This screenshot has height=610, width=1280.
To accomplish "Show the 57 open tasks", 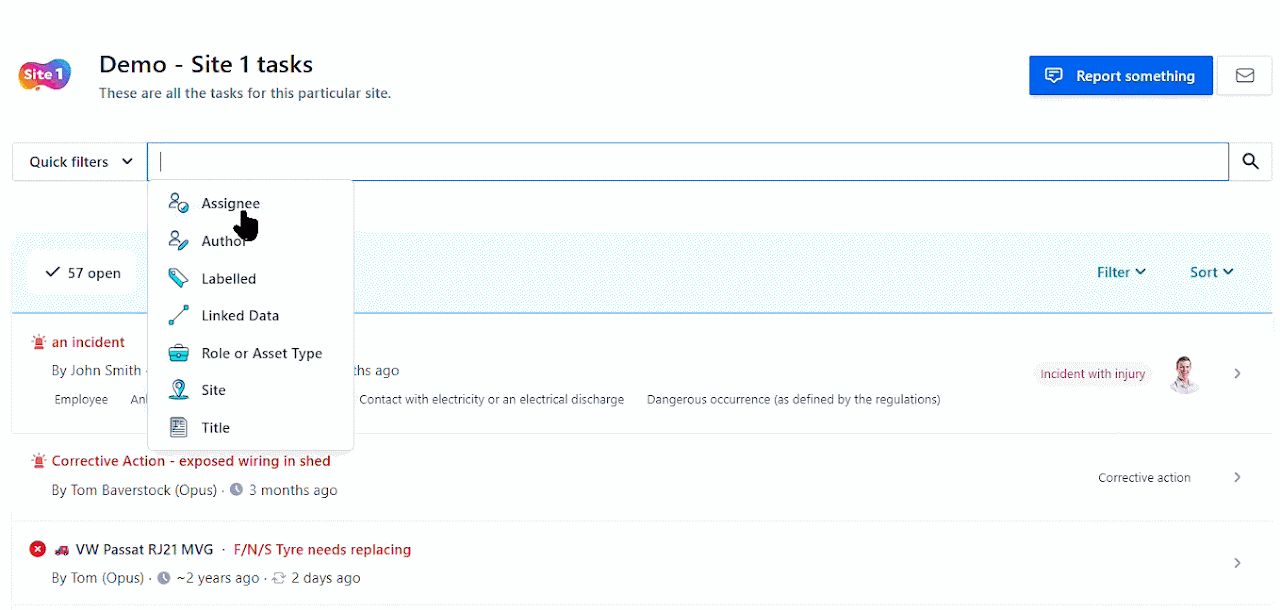I will (x=84, y=272).
